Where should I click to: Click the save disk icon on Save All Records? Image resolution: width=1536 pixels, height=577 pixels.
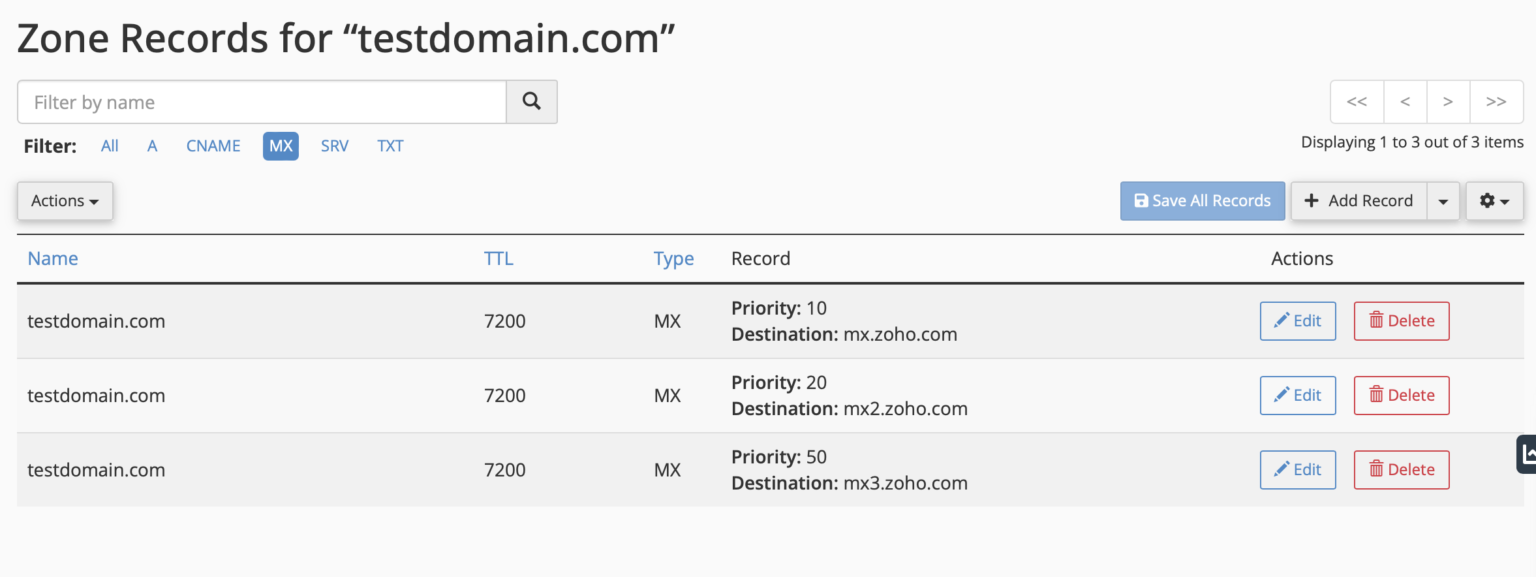click(x=1141, y=200)
